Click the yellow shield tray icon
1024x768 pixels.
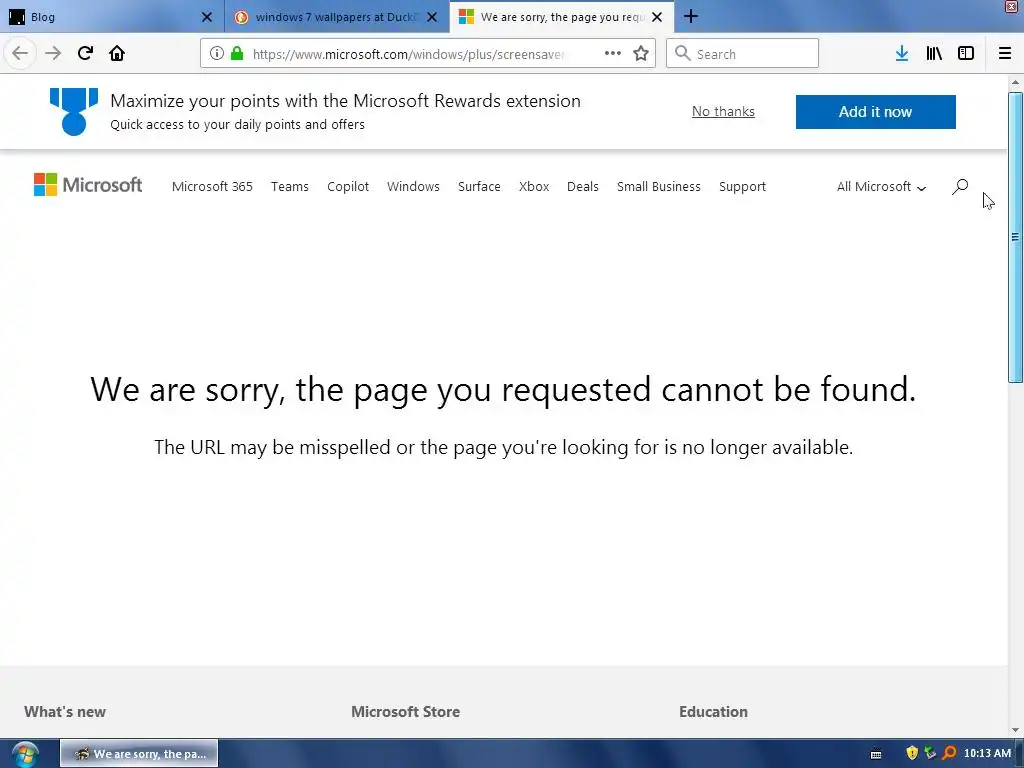[912, 754]
